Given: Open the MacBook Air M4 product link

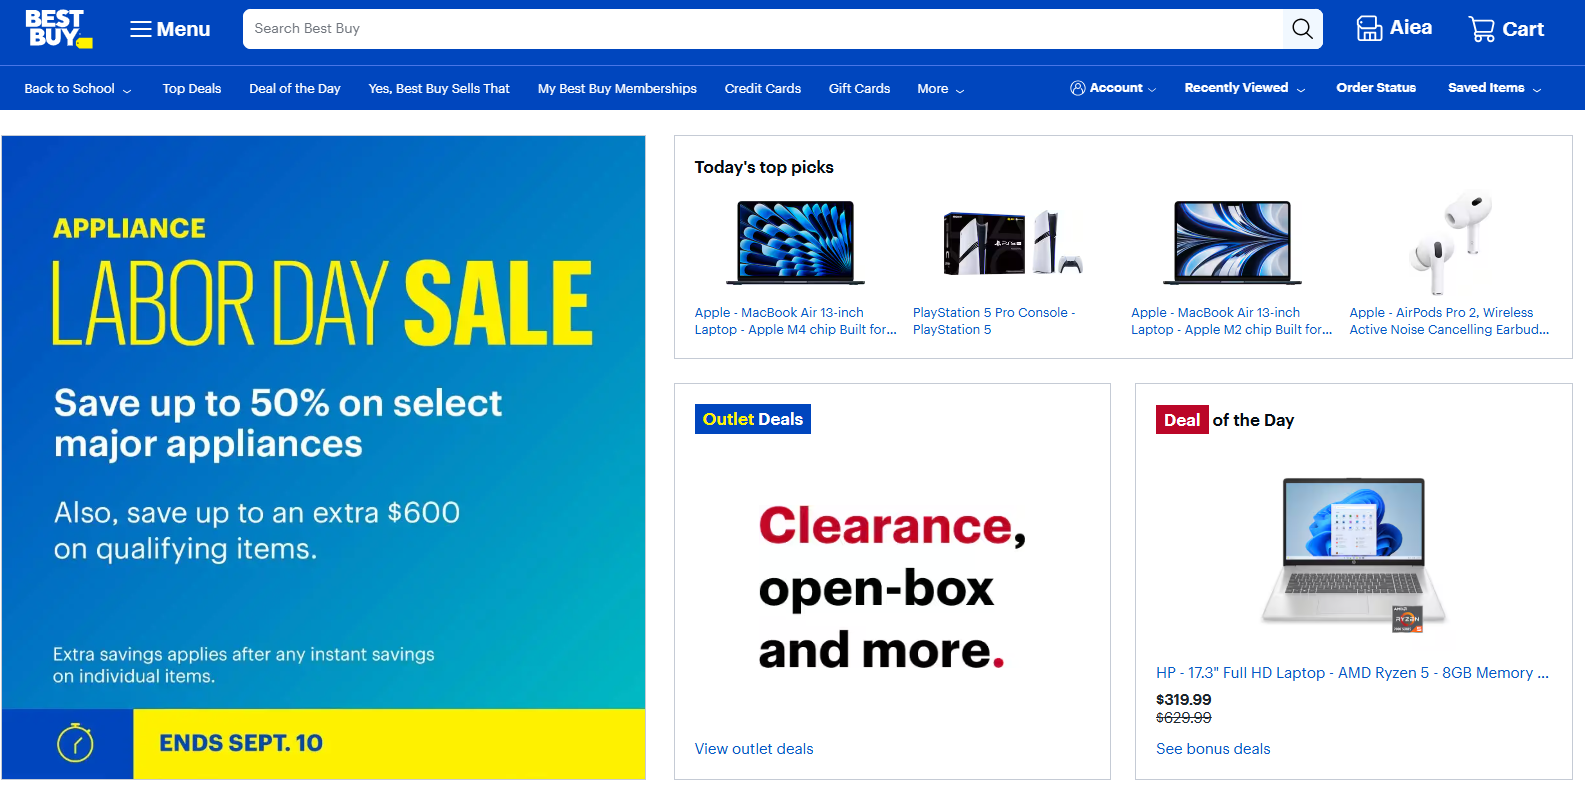Looking at the screenshot, I should pos(796,321).
